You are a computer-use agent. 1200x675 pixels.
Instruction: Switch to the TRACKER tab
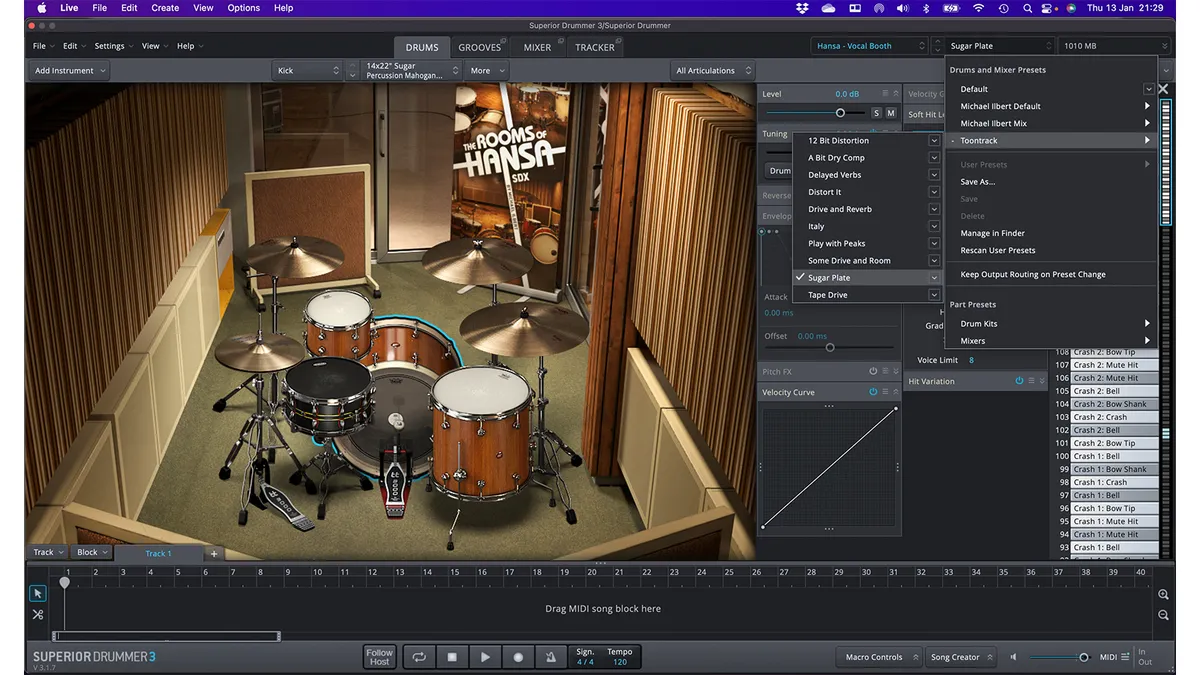595,47
